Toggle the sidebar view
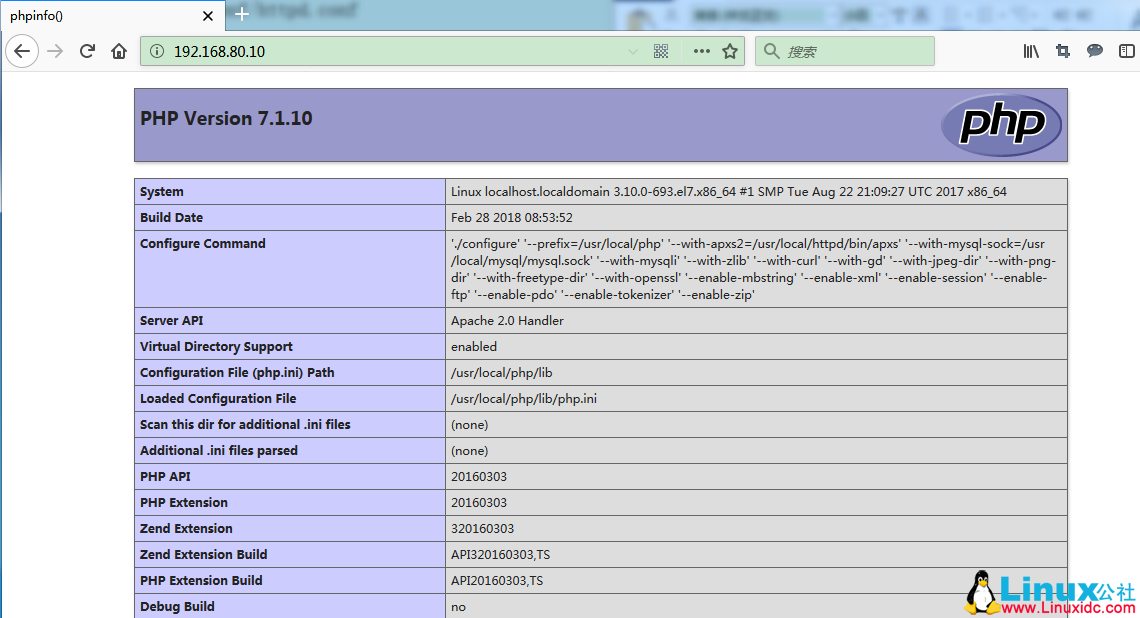This screenshot has width=1140, height=618. pos(1126,51)
